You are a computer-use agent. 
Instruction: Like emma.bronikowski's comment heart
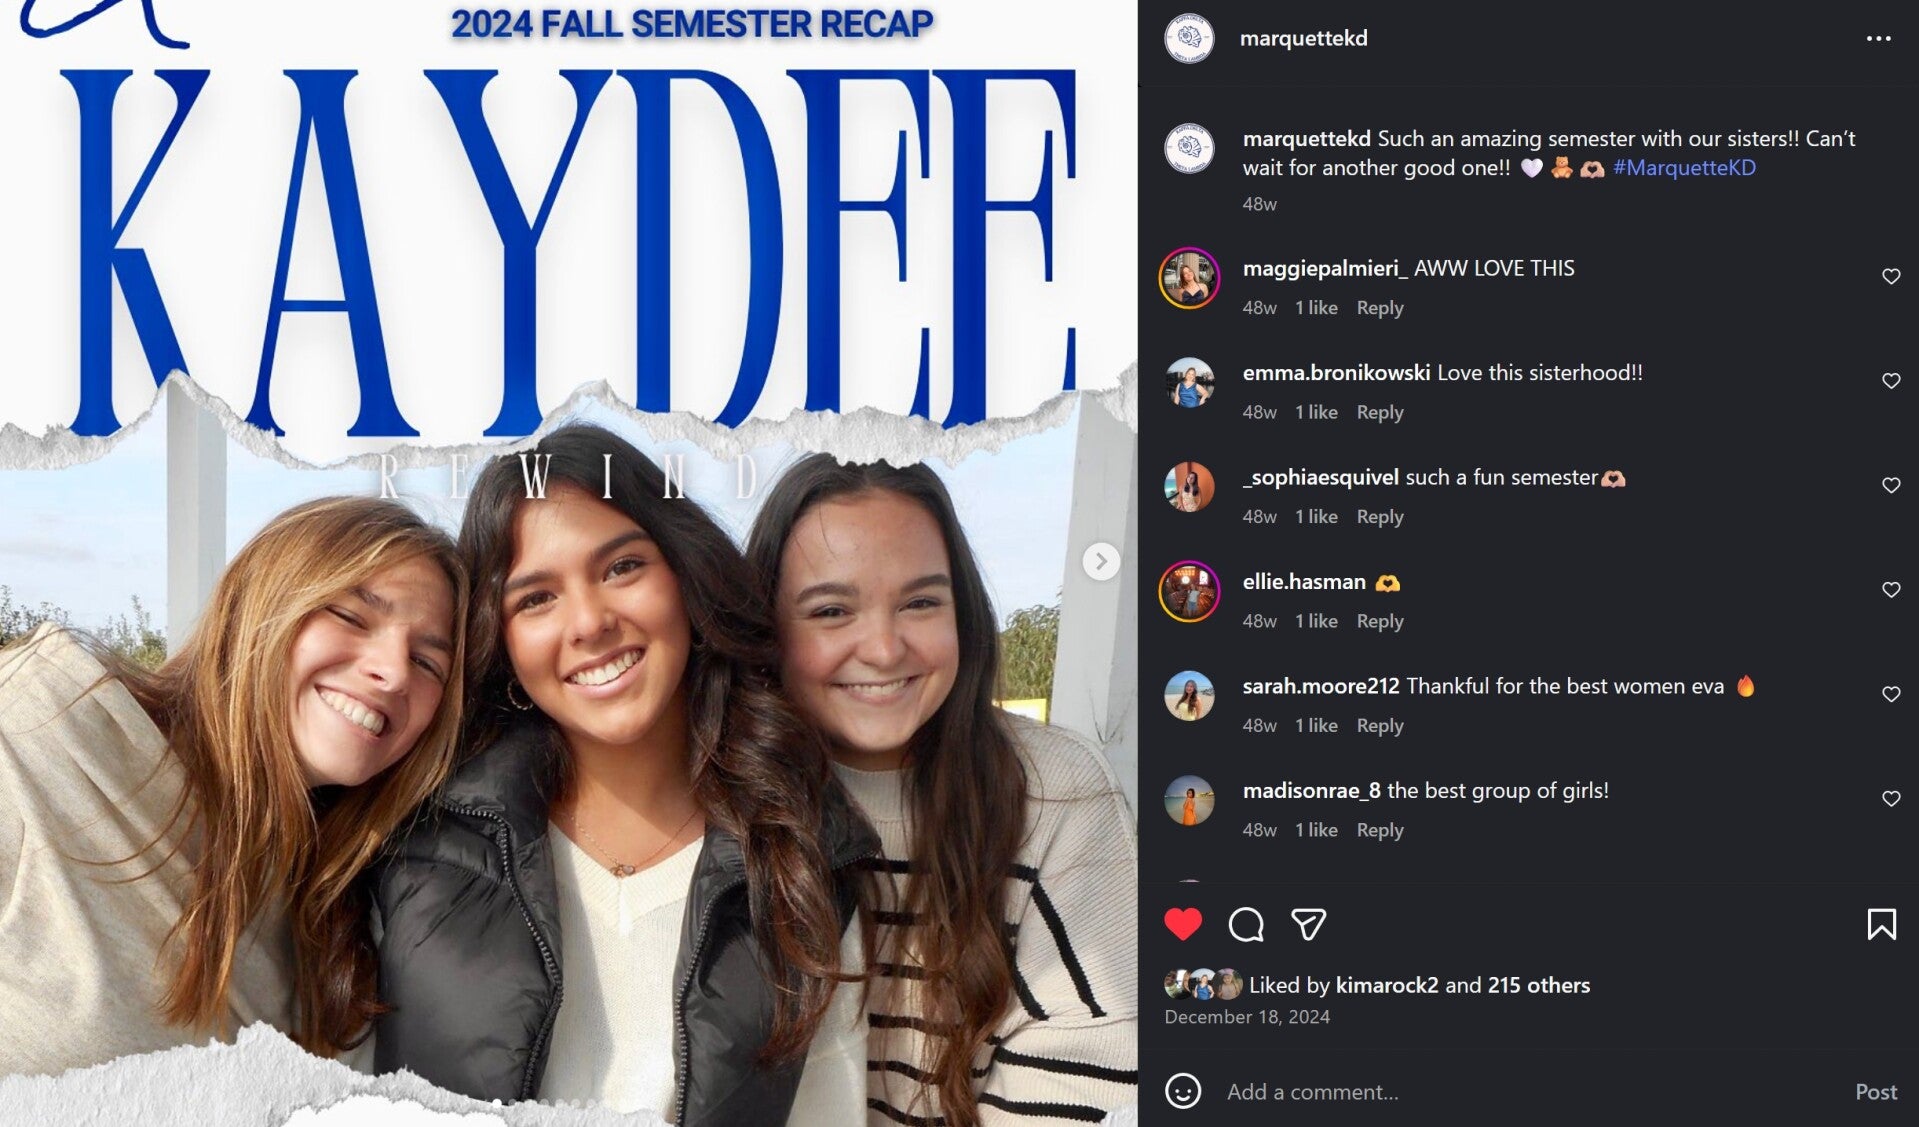coord(1890,381)
